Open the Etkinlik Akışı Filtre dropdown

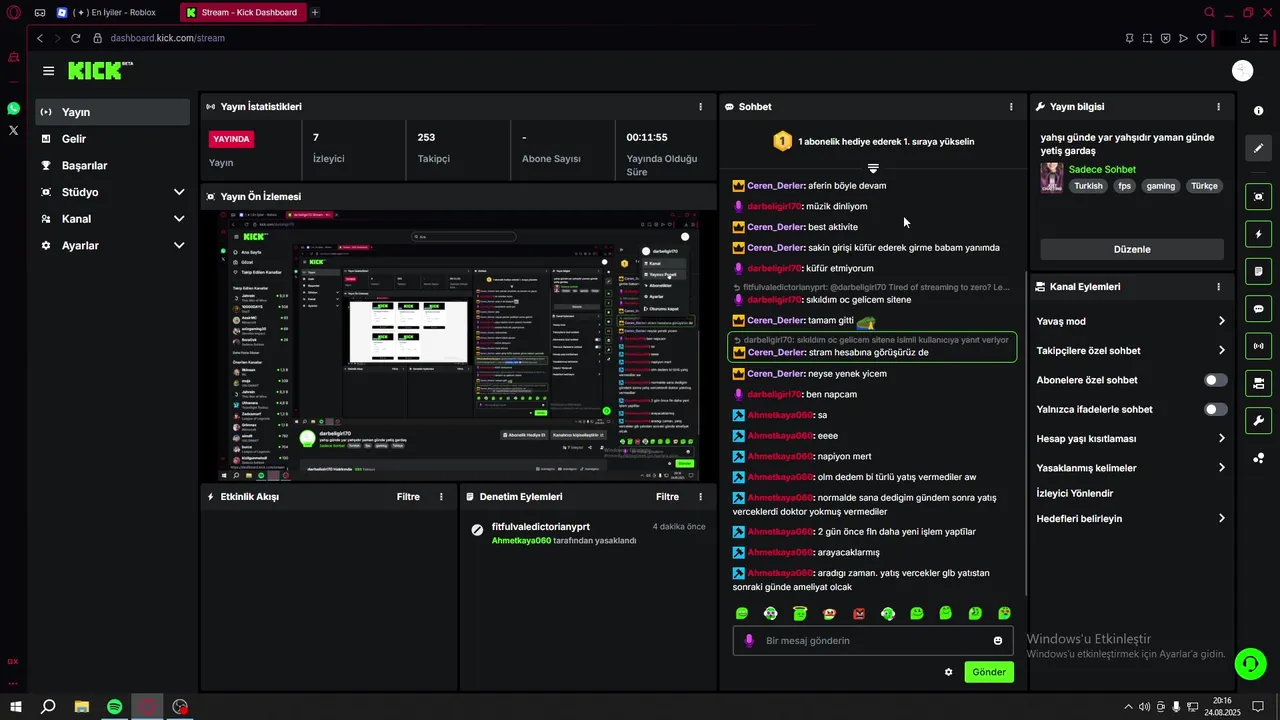408,496
